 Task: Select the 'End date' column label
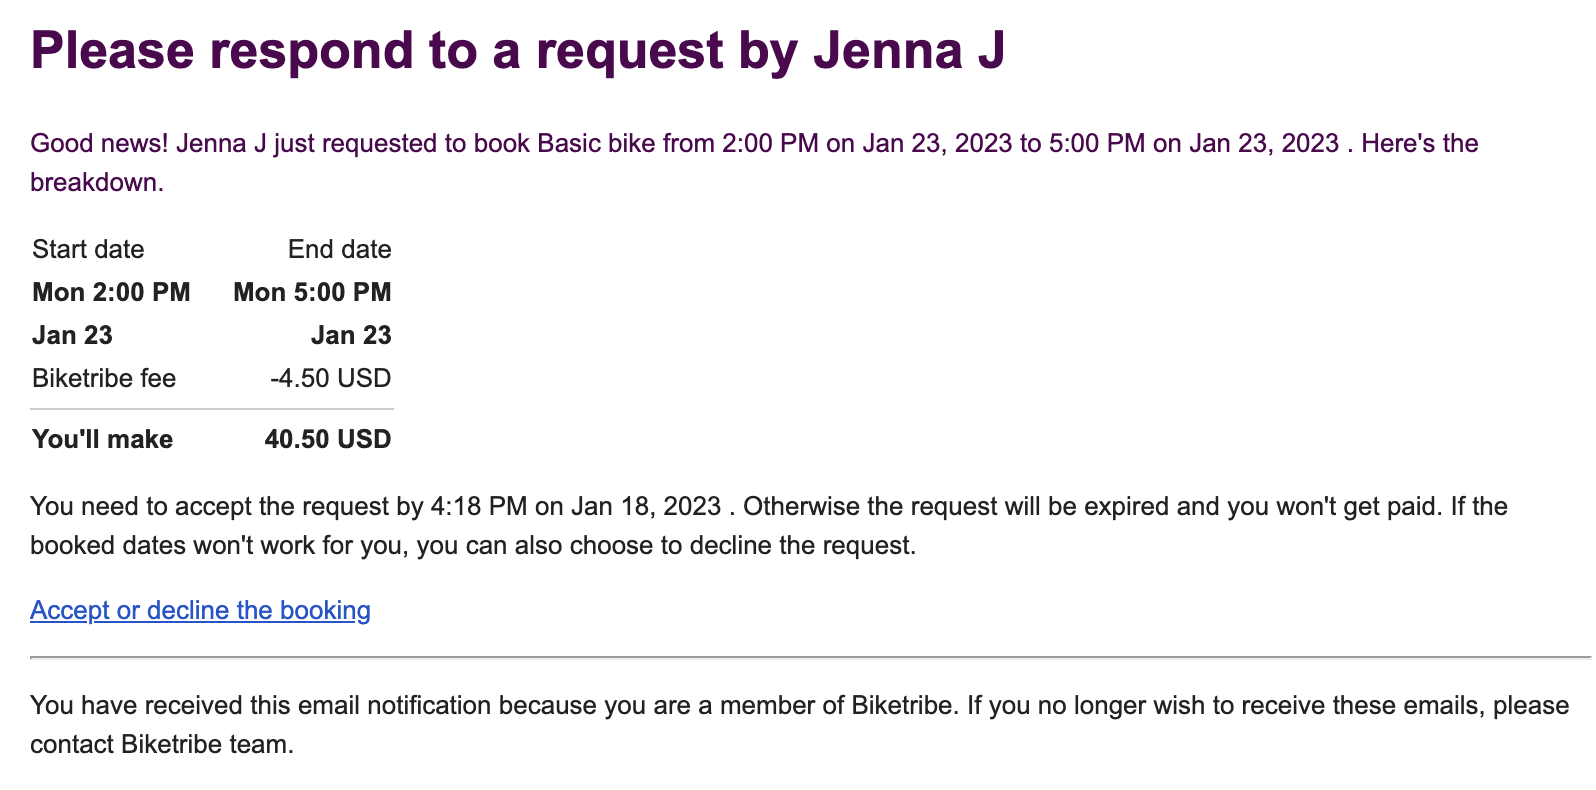[x=339, y=249]
